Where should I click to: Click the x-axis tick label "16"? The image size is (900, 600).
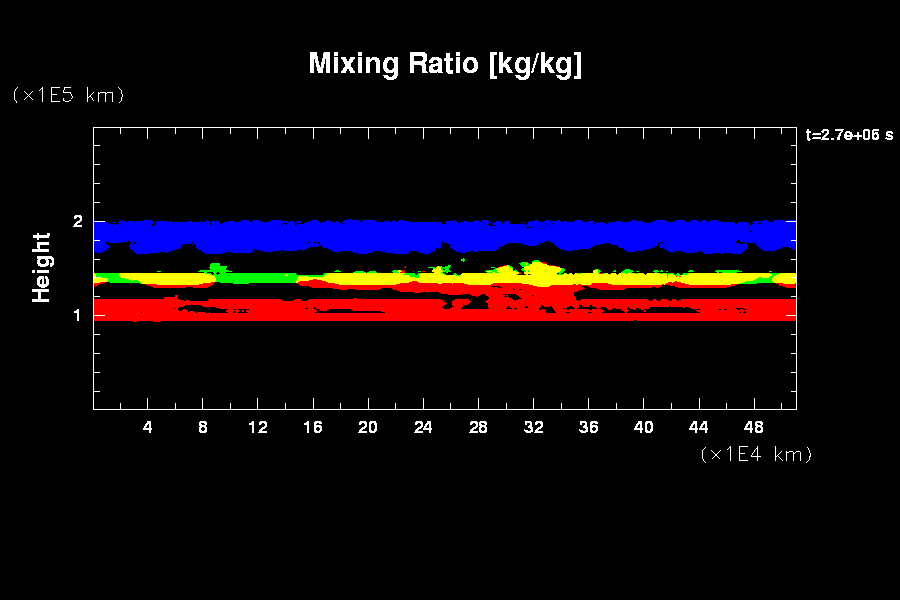313,427
